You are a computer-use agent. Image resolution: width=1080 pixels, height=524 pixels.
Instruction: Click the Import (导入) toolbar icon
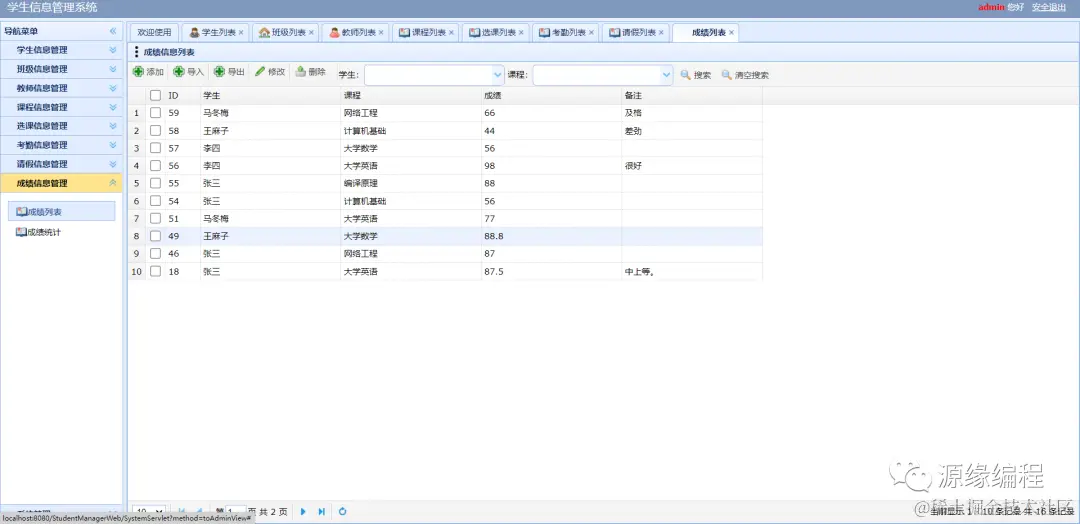coord(178,72)
